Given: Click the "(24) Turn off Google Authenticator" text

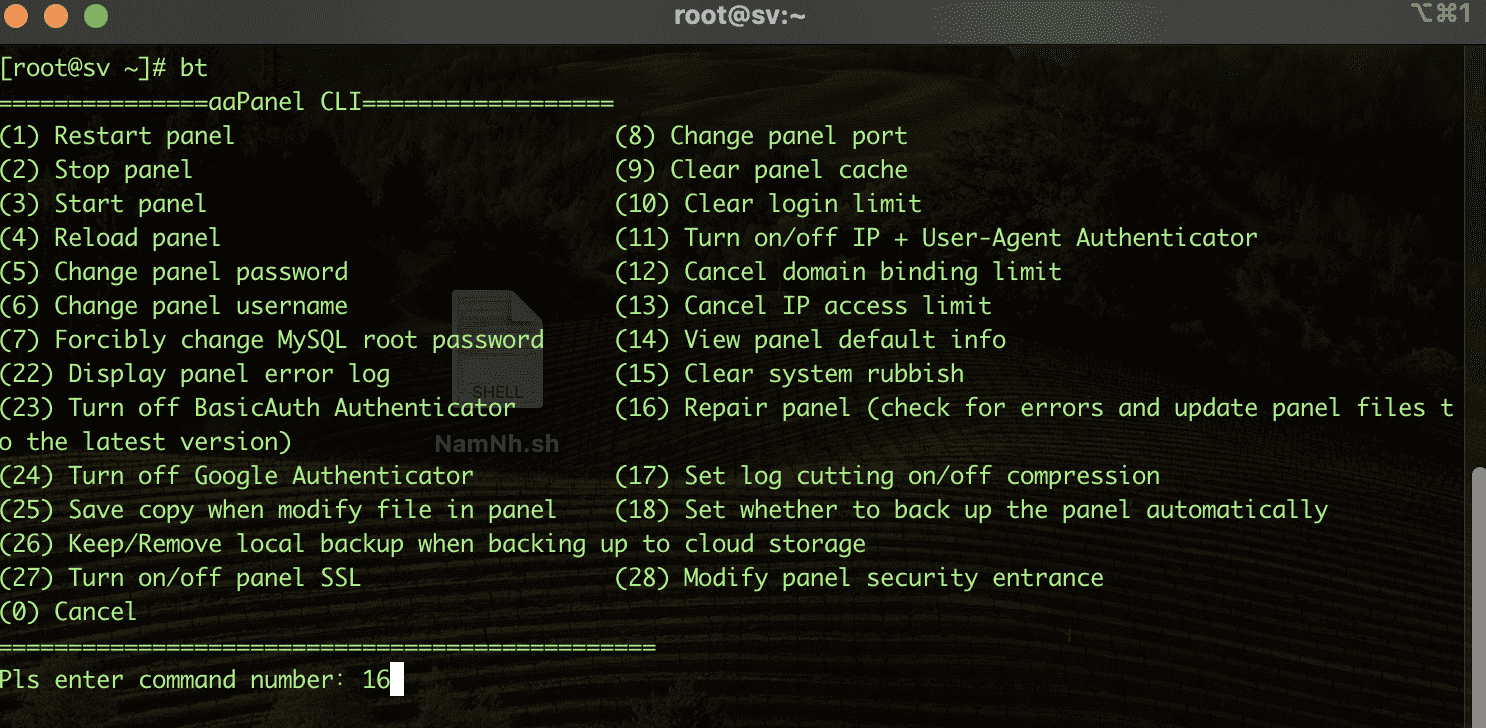Looking at the screenshot, I should (x=236, y=476).
